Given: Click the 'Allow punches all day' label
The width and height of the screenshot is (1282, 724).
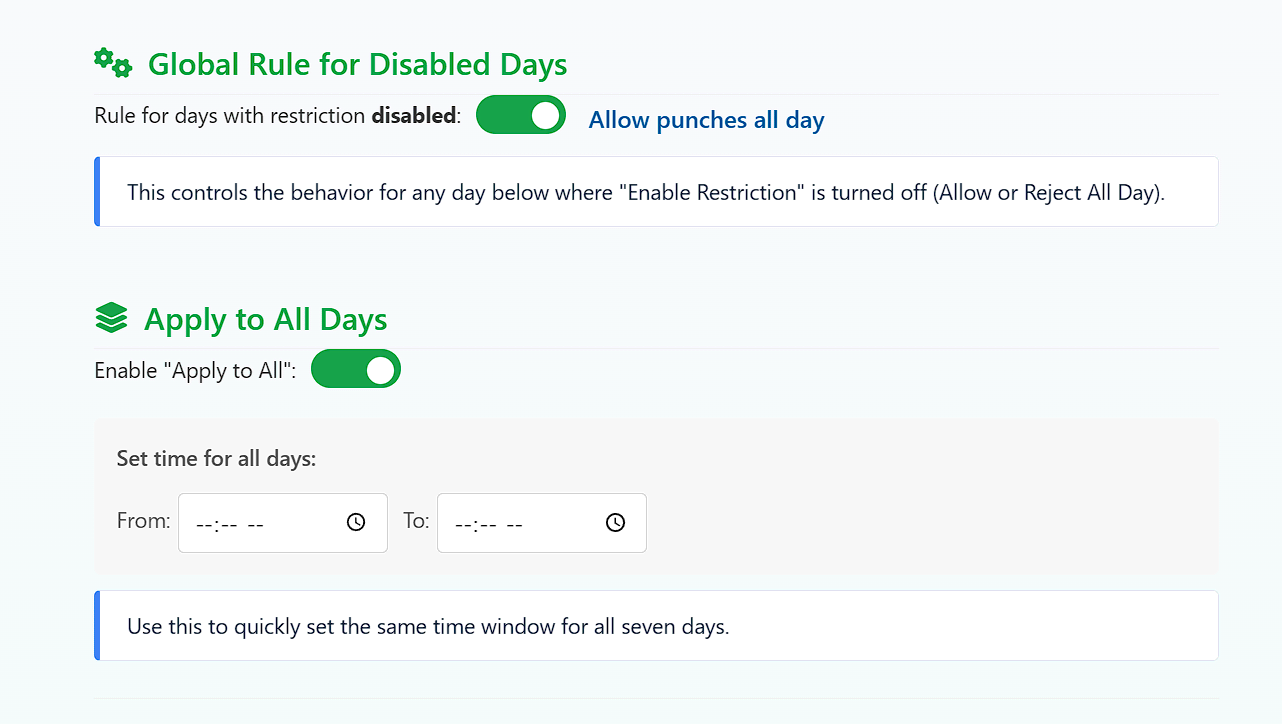Looking at the screenshot, I should pyautogui.click(x=706, y=120).
